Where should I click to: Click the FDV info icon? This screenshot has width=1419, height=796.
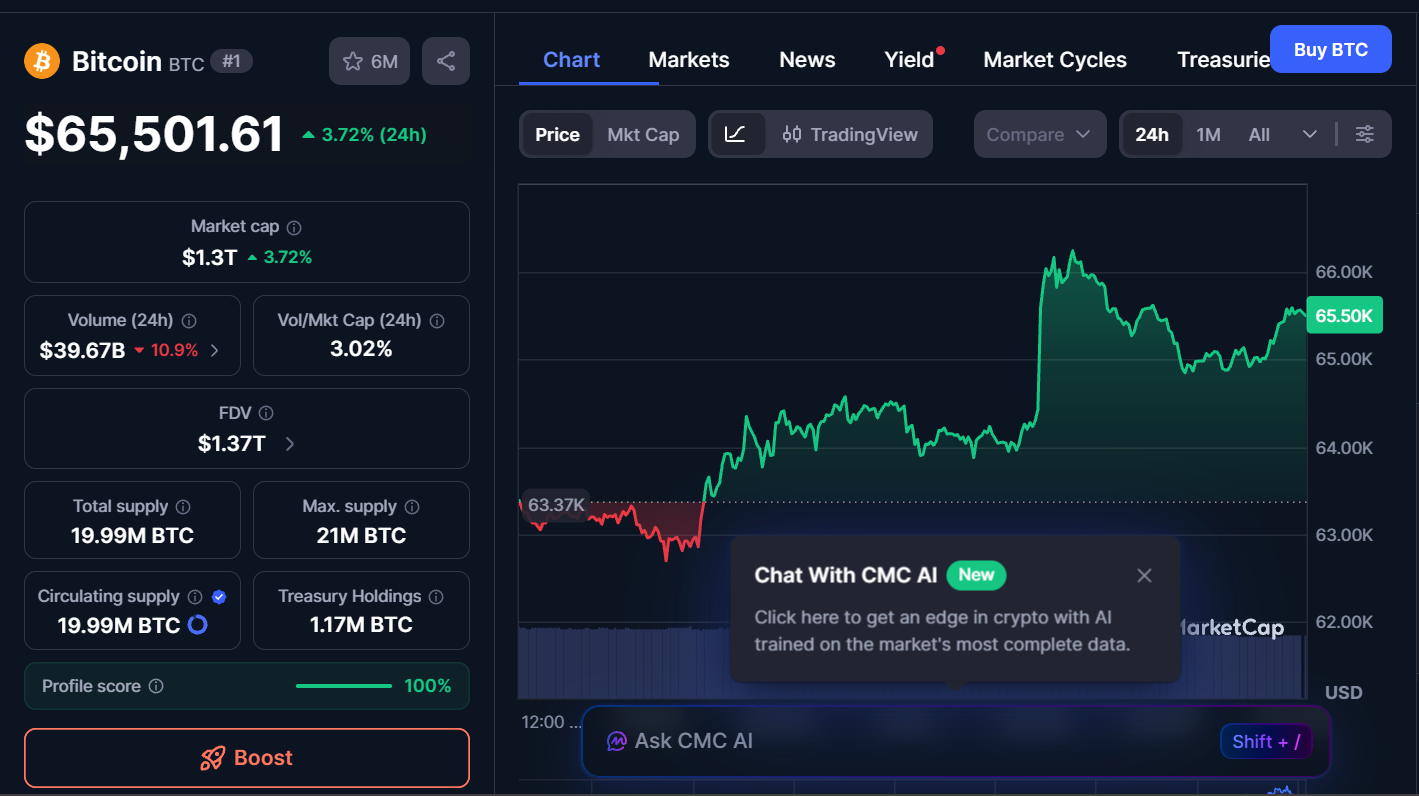pos(266,413)
